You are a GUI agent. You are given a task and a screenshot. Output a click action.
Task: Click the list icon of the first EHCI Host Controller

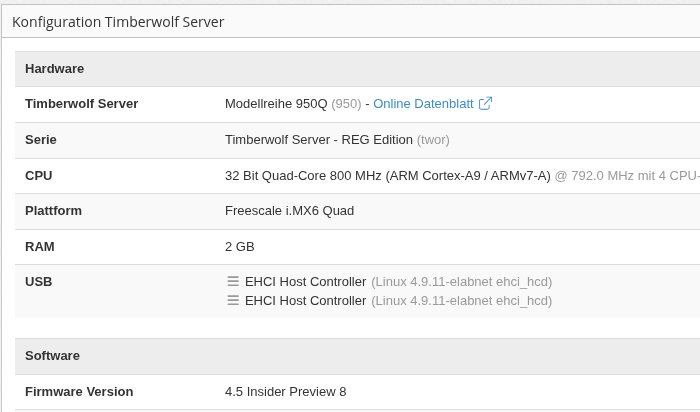coord(233,281)
